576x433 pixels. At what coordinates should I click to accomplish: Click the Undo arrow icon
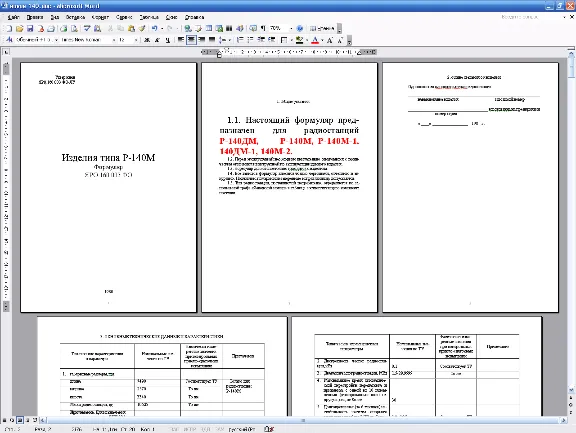[155, 28]
